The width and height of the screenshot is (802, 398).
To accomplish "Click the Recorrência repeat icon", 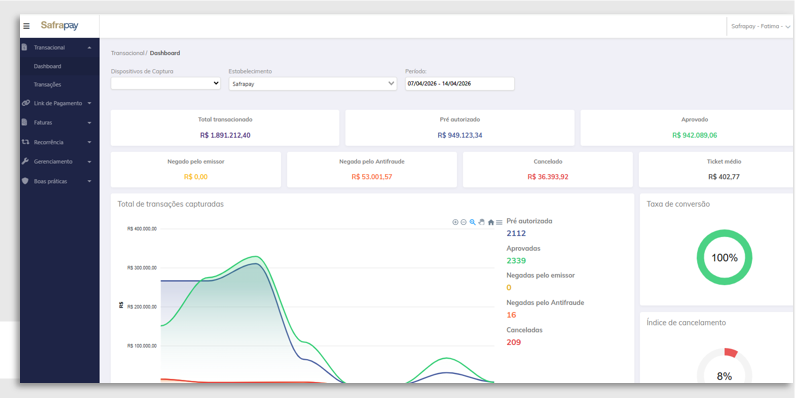I will click(x=25, y=142).
